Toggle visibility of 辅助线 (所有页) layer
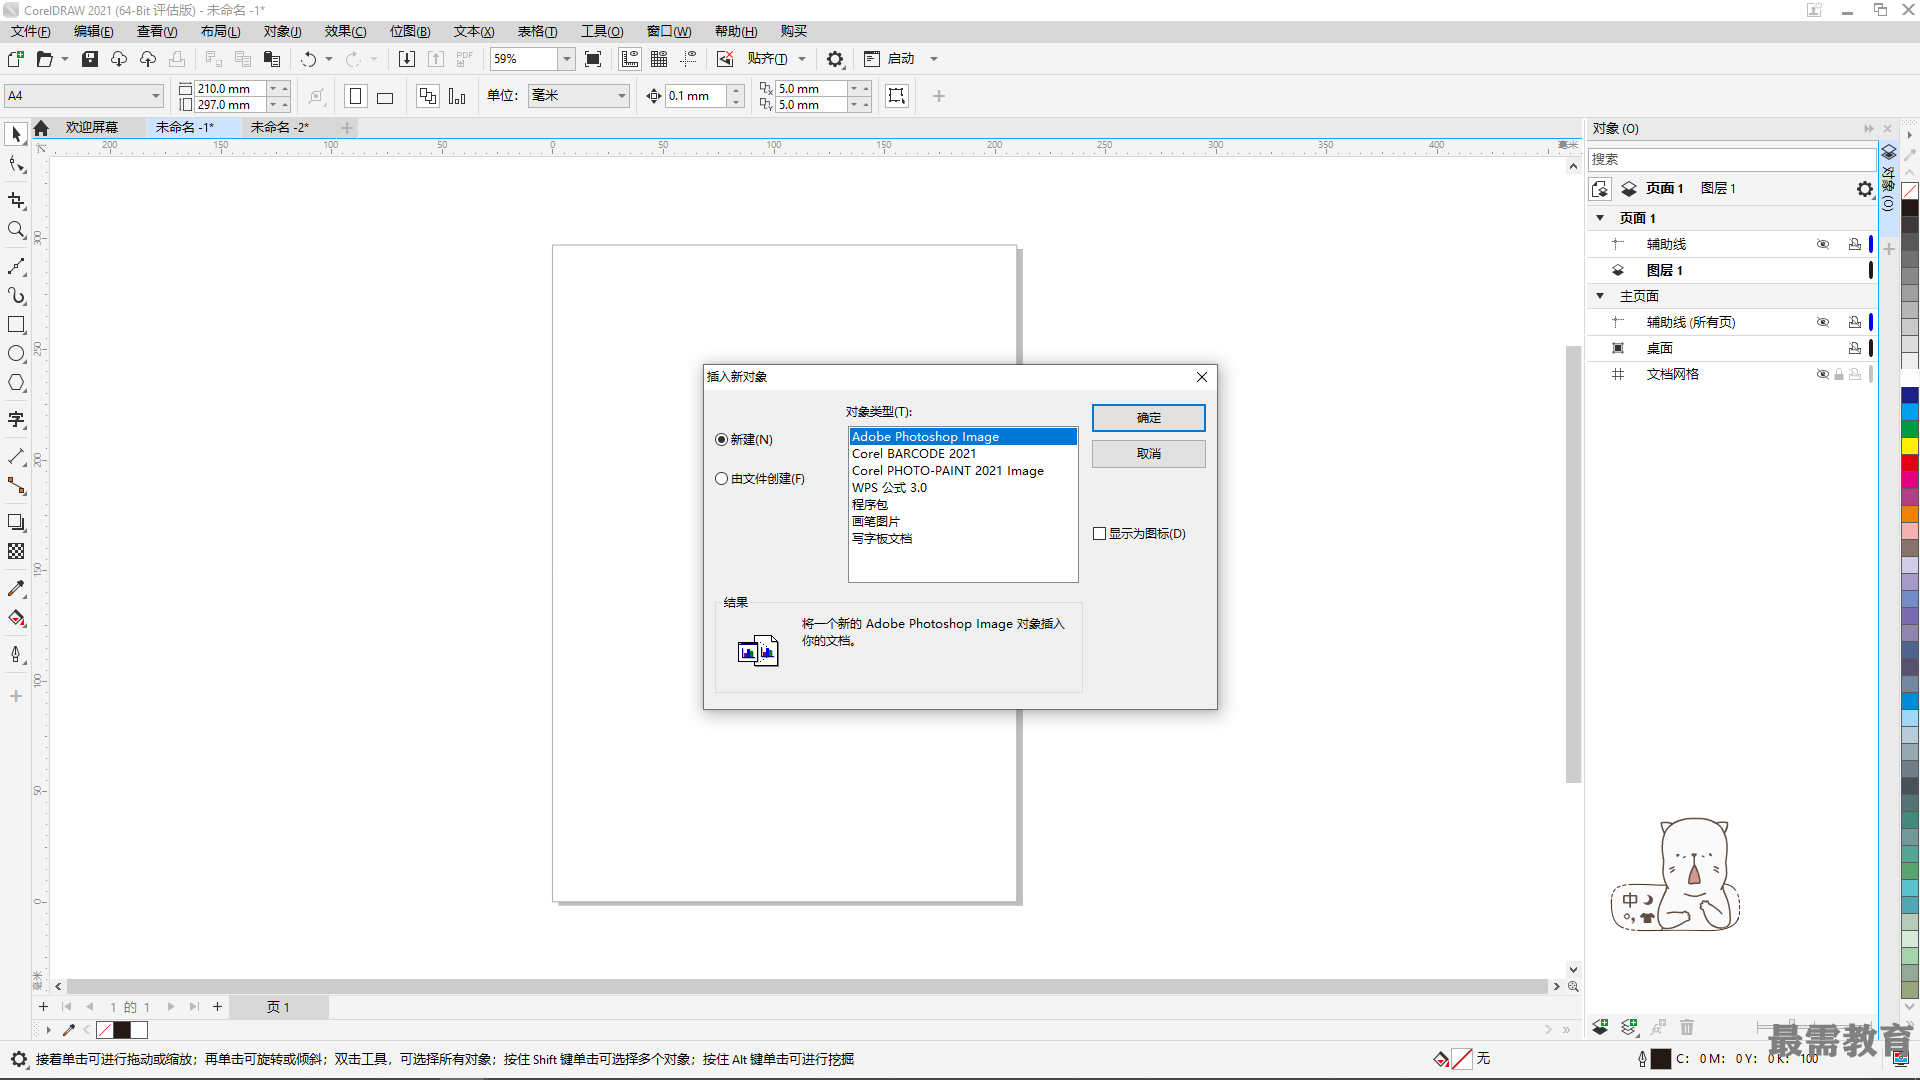 (1823, 322)
